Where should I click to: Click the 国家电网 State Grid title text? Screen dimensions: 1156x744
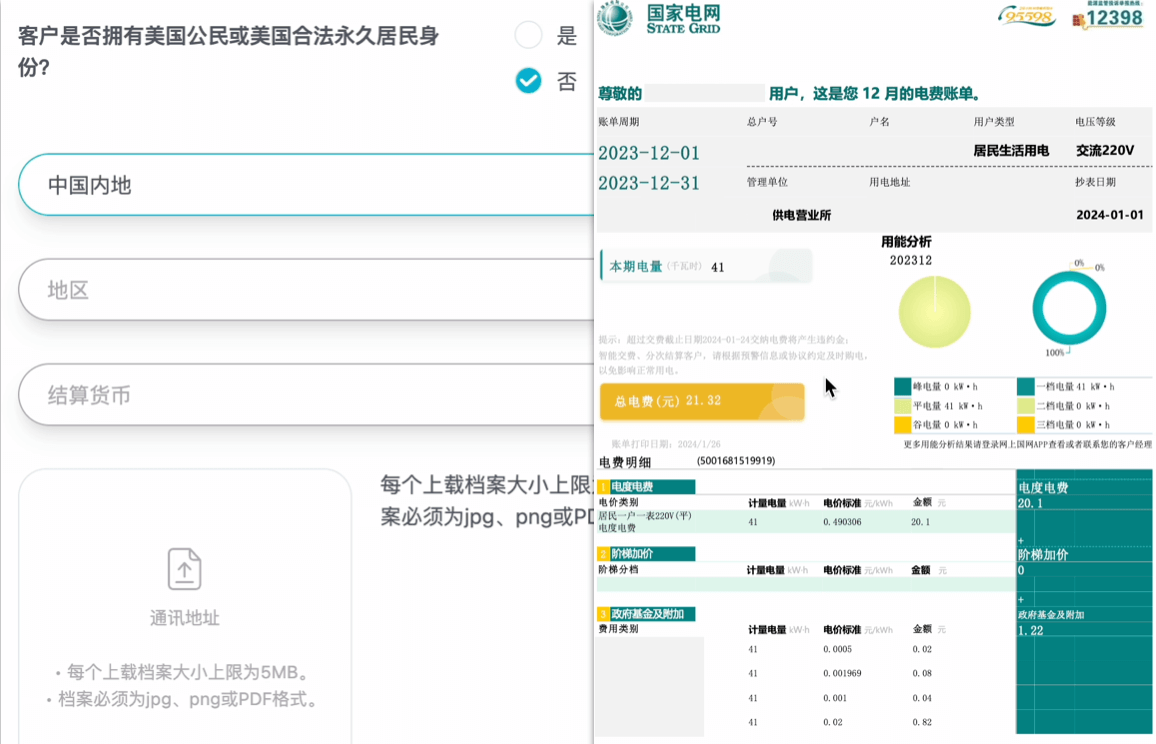coord(683,18)
